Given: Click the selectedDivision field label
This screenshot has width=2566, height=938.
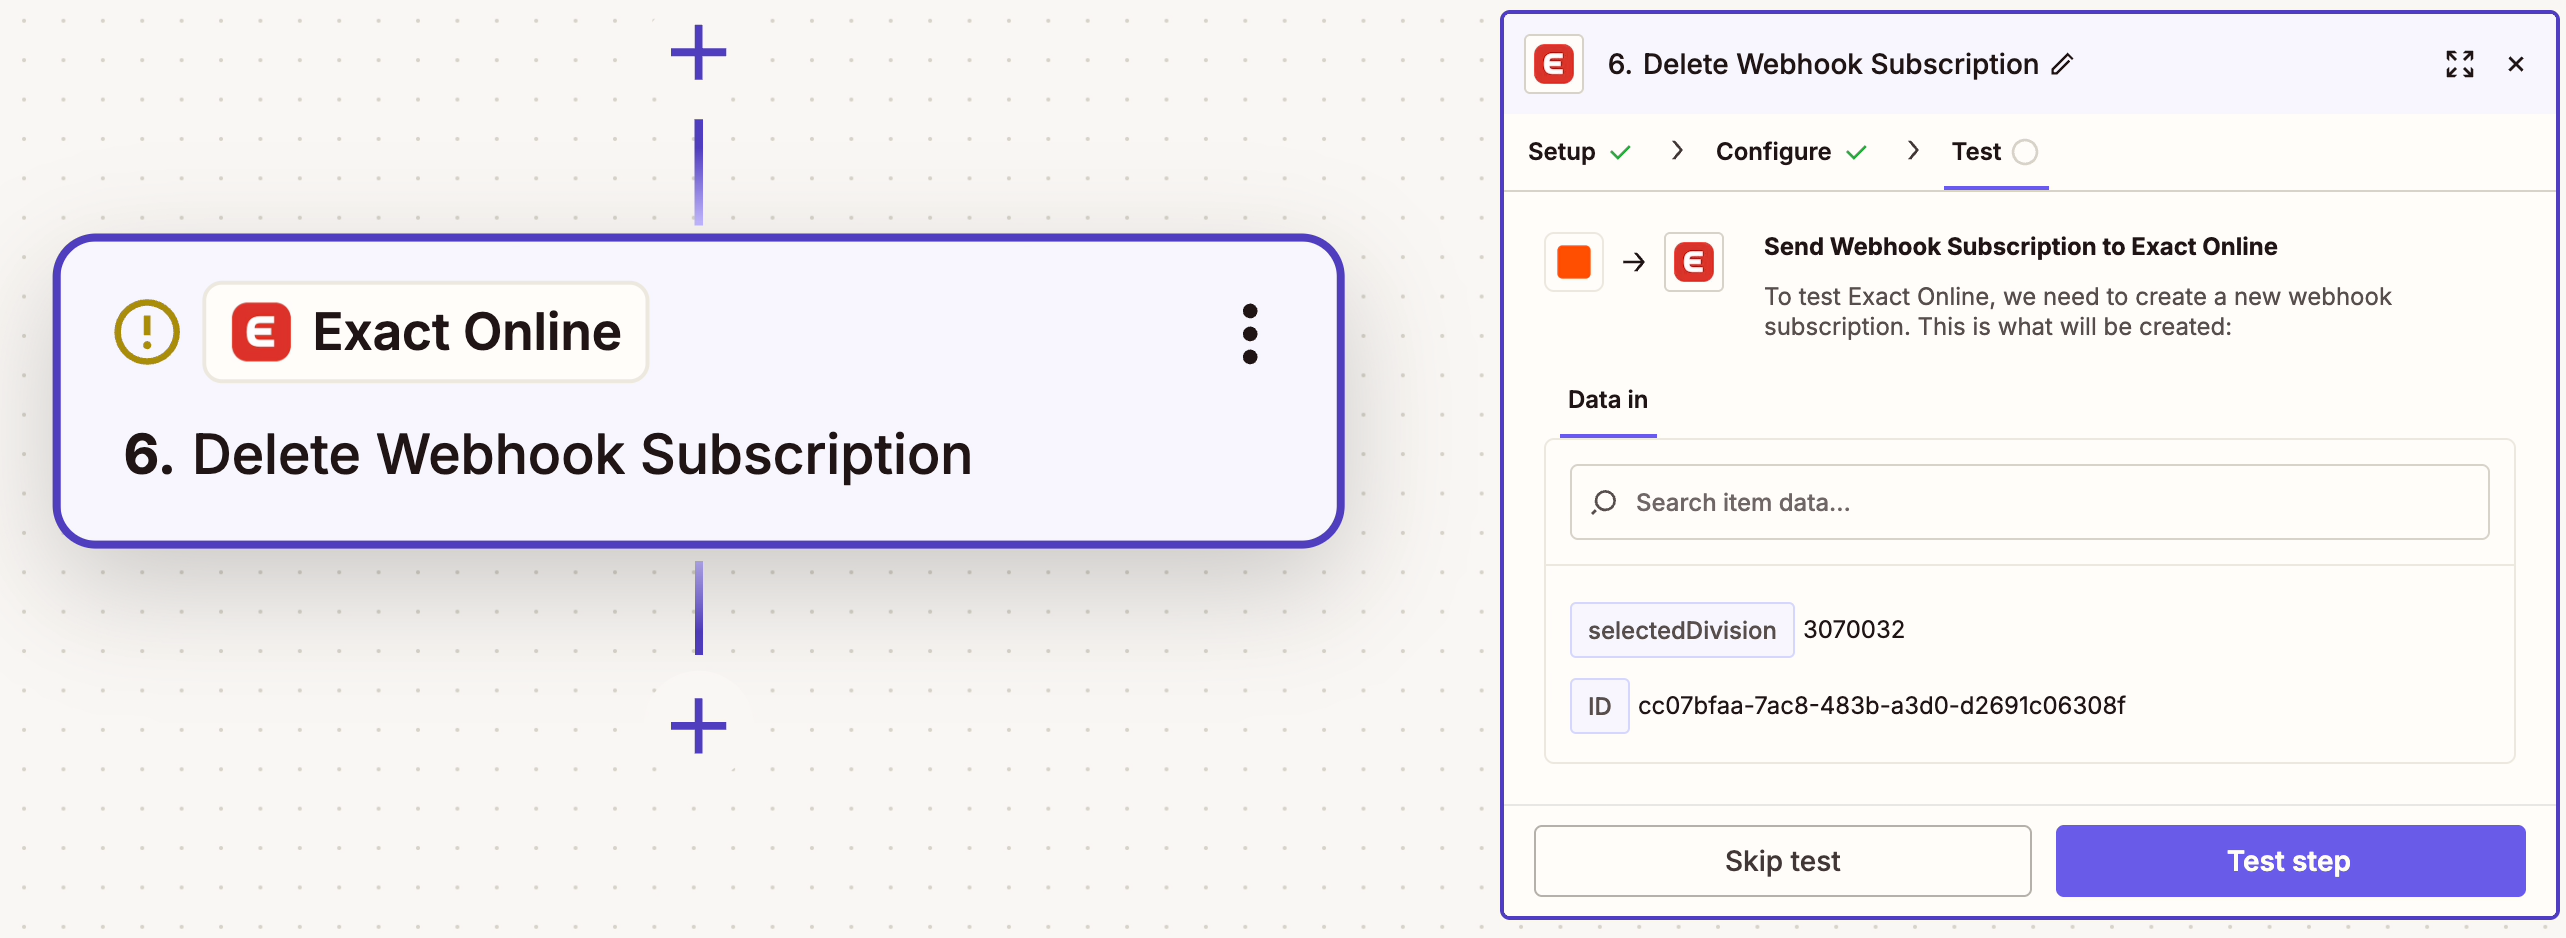Looking at the screenshot, I should coord(1682,630).
